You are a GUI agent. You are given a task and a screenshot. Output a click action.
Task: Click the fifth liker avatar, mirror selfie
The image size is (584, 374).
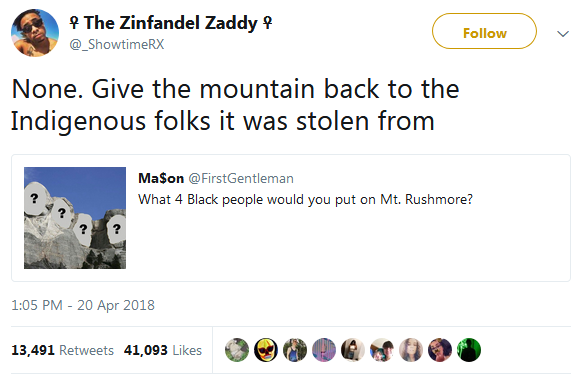point(353,350)
